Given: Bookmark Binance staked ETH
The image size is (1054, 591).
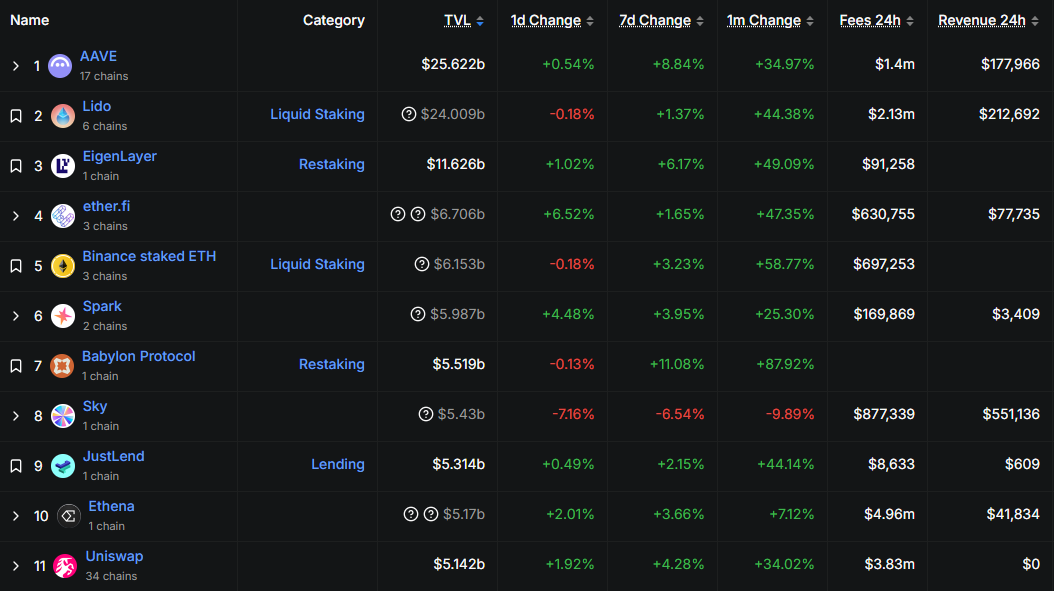Looking at the screenshot, I should tap(15, 266).
